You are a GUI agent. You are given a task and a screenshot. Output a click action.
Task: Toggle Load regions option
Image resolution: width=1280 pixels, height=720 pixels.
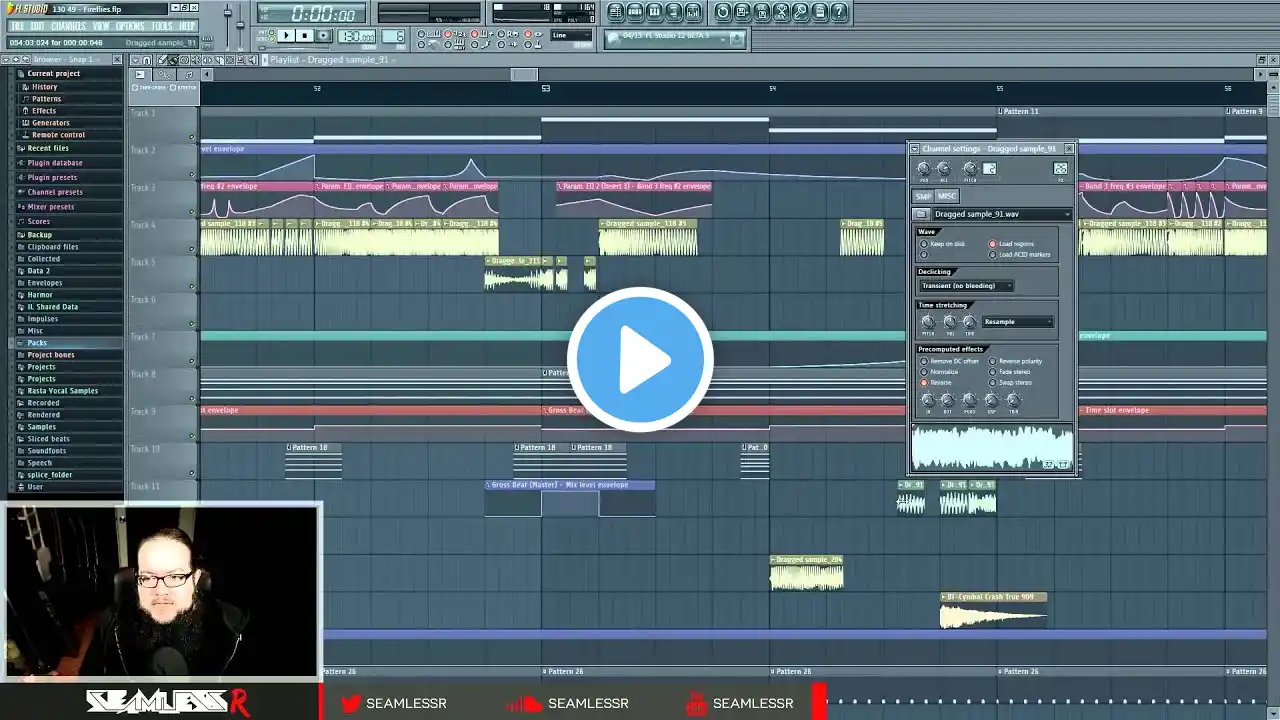[x=993, y=244]
